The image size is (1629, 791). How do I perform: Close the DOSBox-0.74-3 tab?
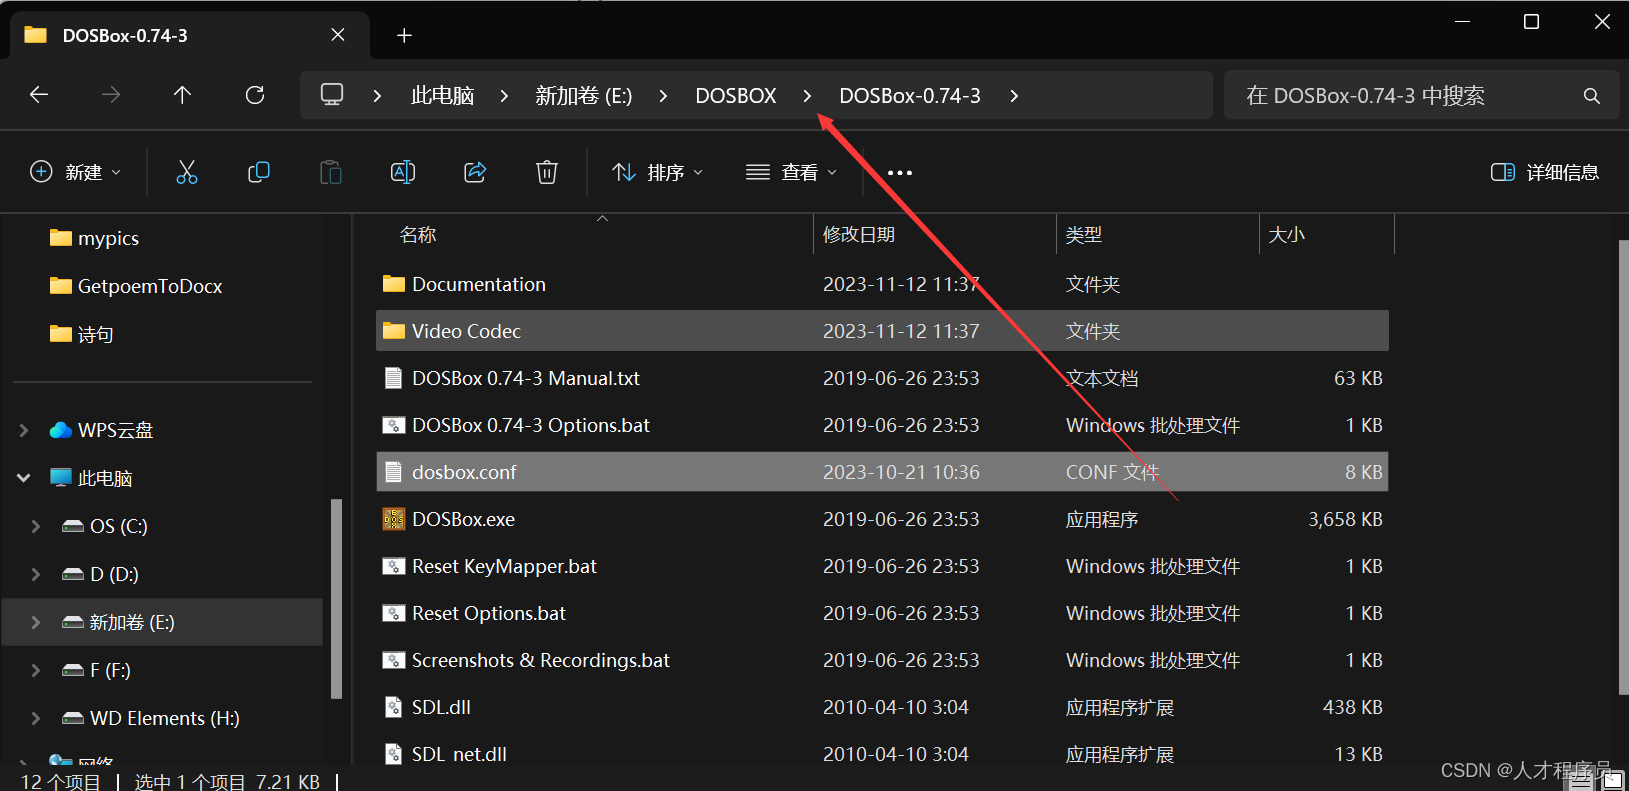click(338, 35)
